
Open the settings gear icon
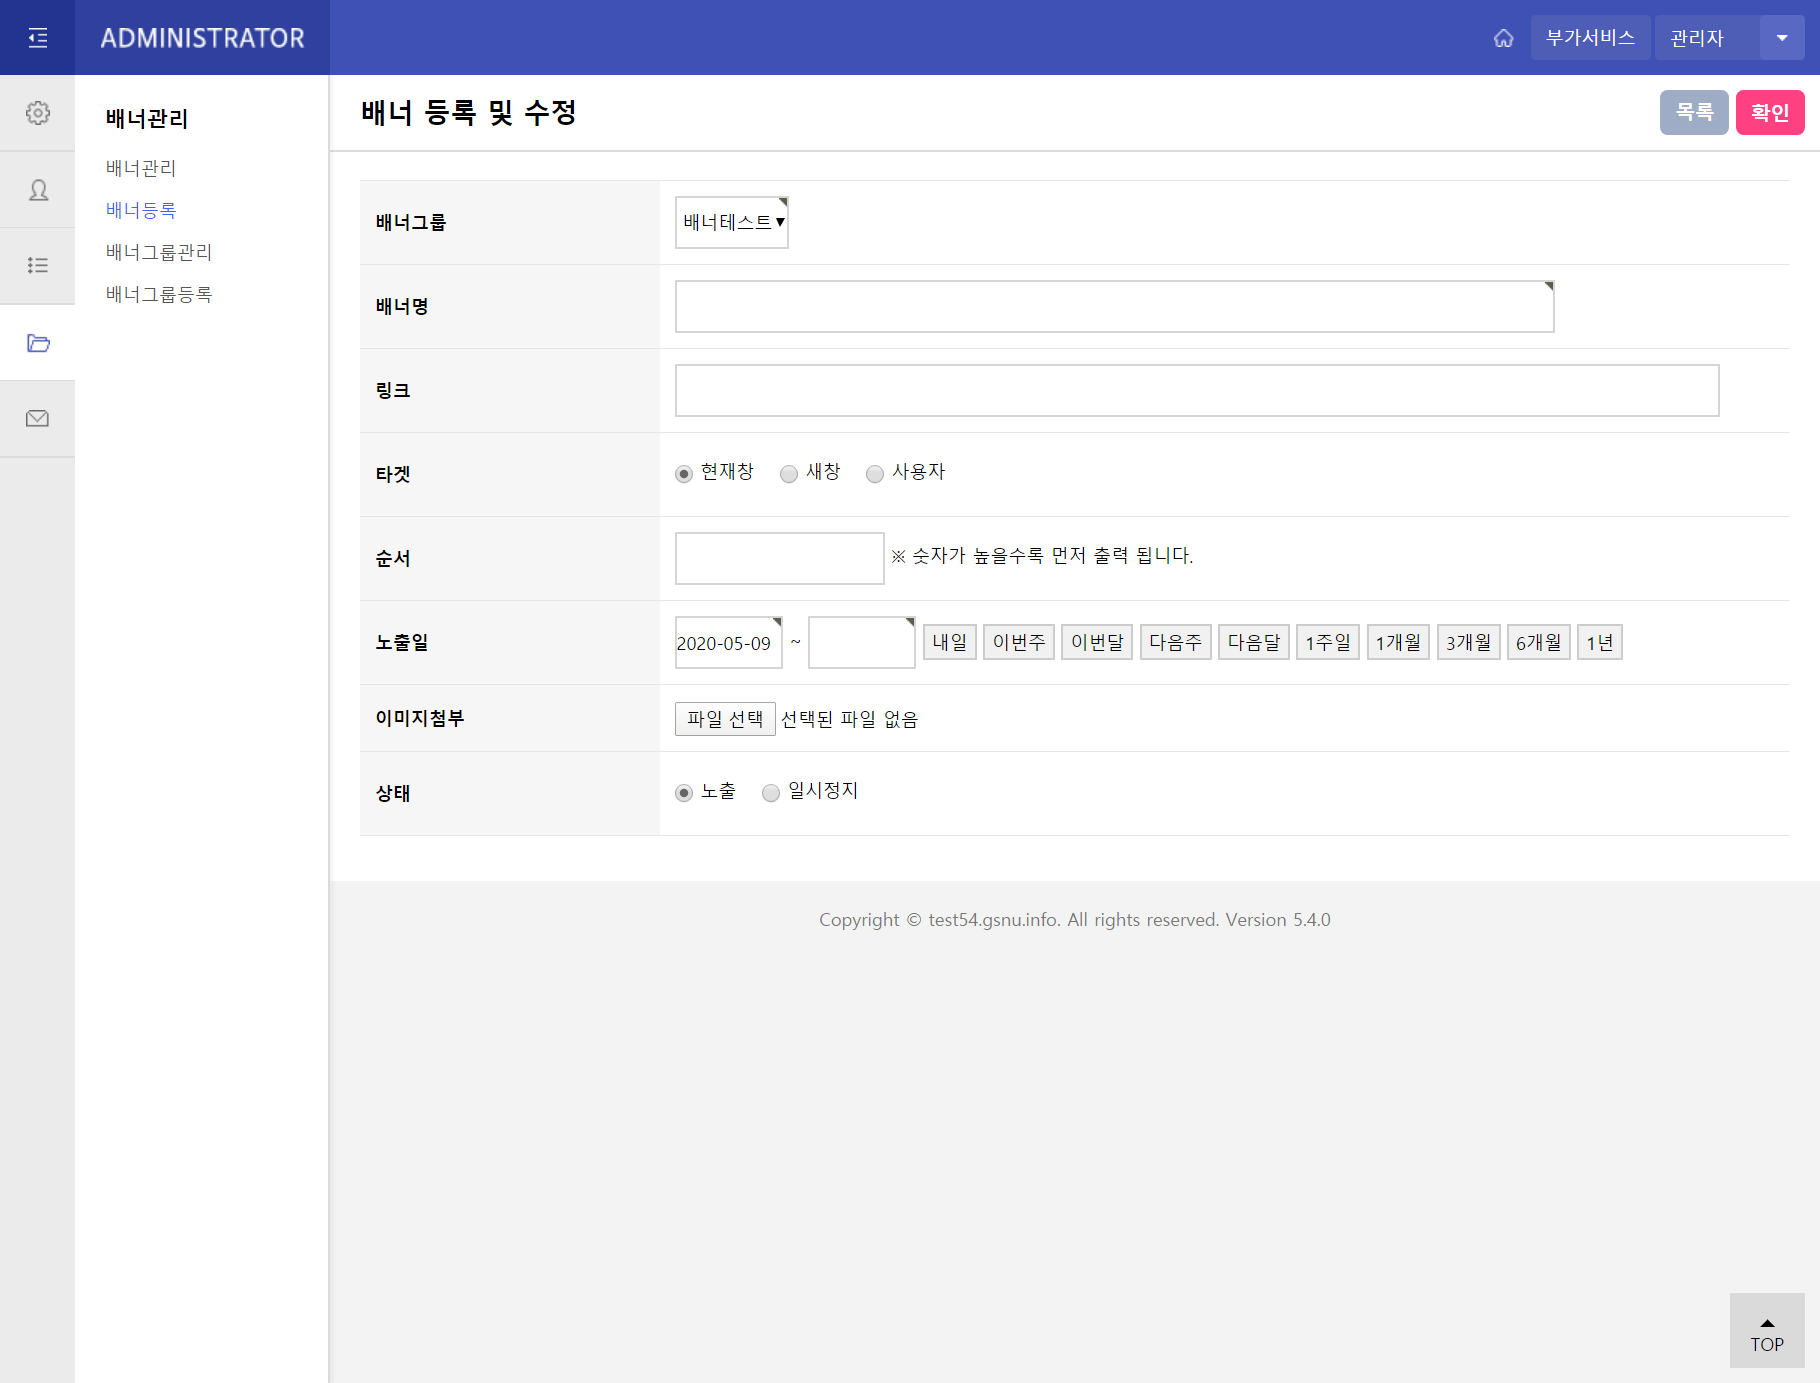(x=37, y=113)
